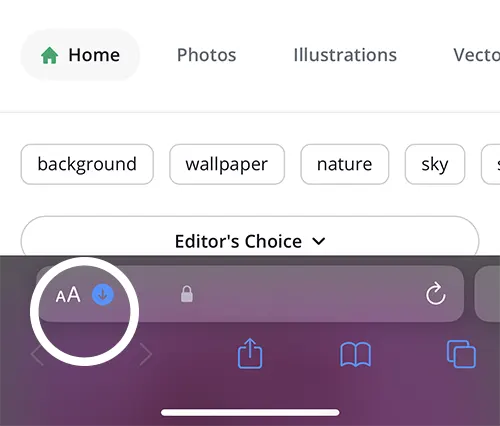The height and width of the screenshot is (426, 500).
Task: Open the Safari AA page settings menu
Action: (68, 295)
